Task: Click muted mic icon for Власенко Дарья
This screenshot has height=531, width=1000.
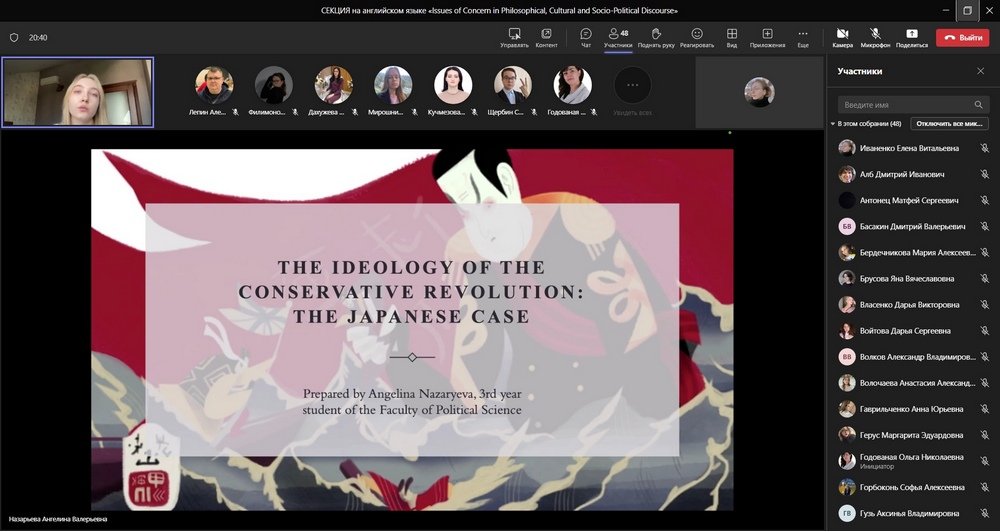Action: (x=985, y=305)
